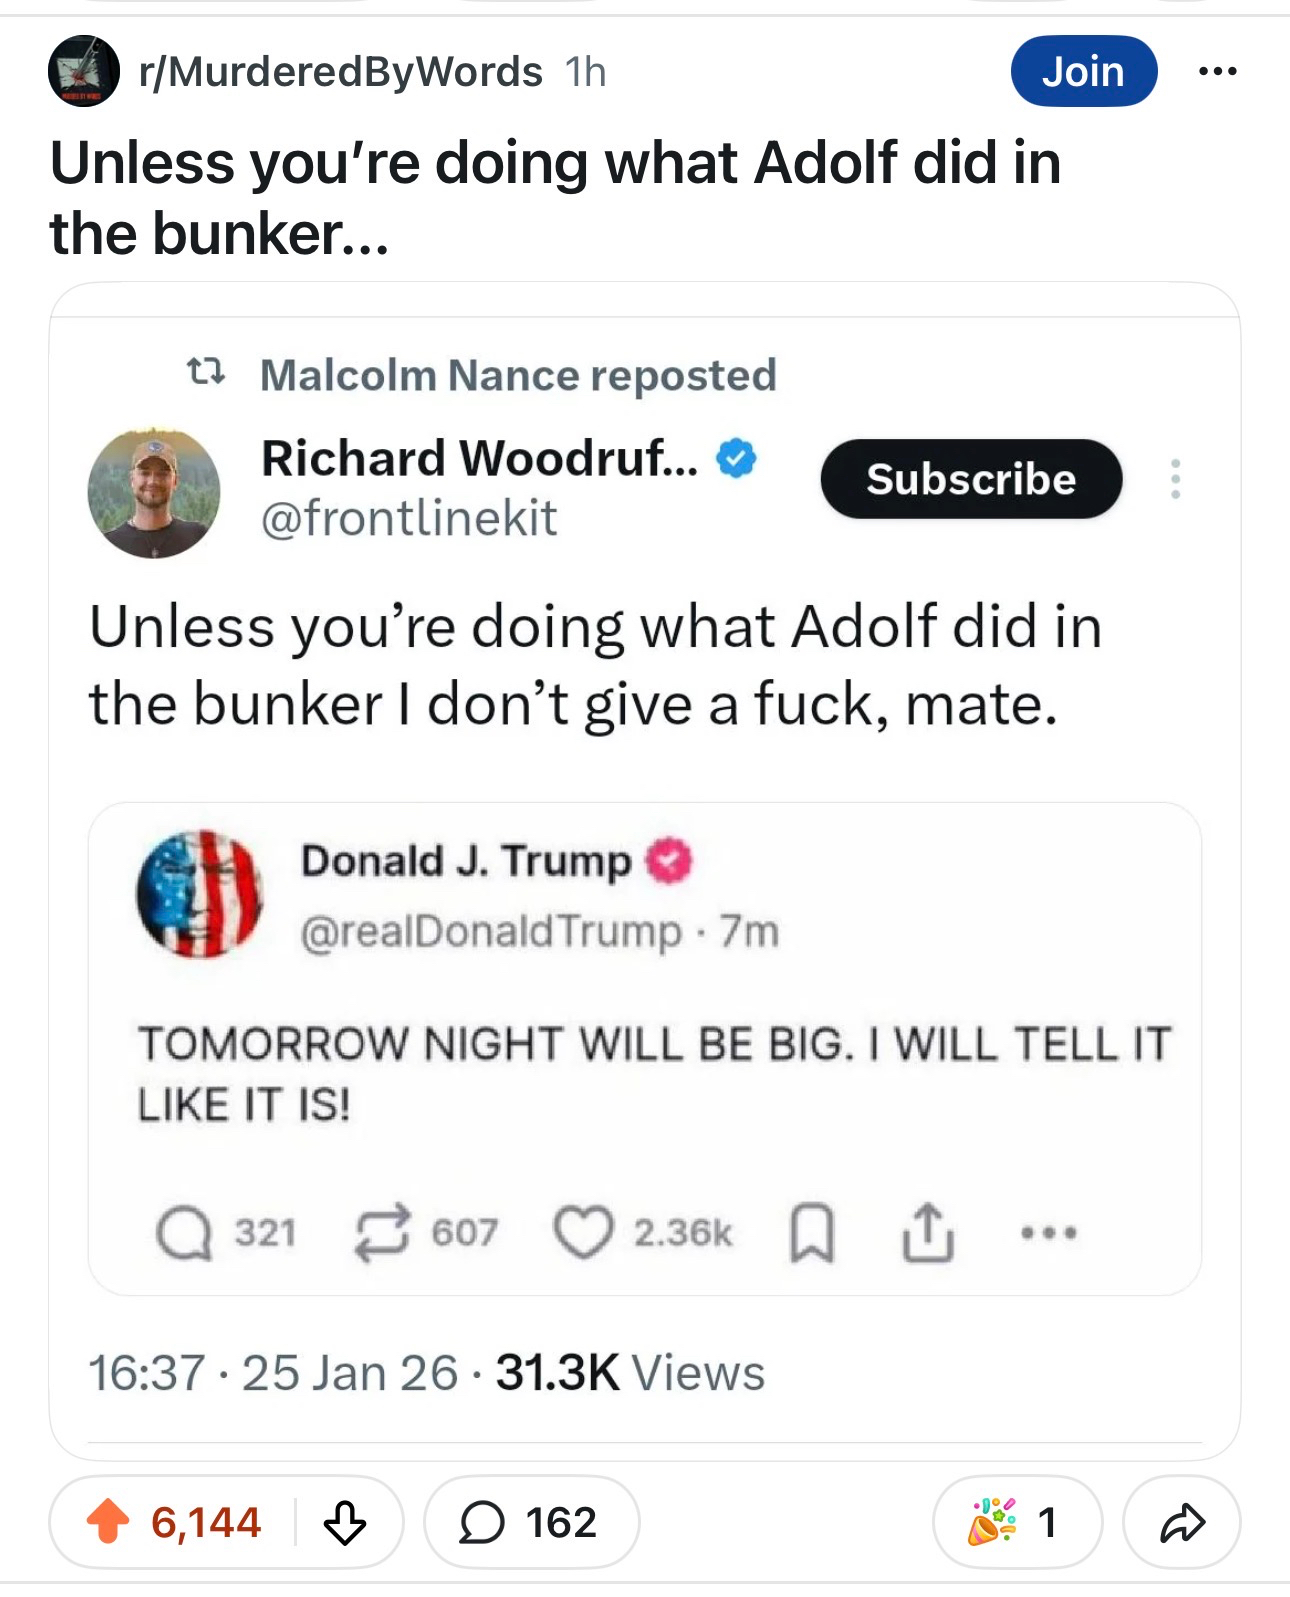Open the post's three-dot overflow menu
The width and height of the screenshot is (1290, 1597).
[x=1217, y=71]
